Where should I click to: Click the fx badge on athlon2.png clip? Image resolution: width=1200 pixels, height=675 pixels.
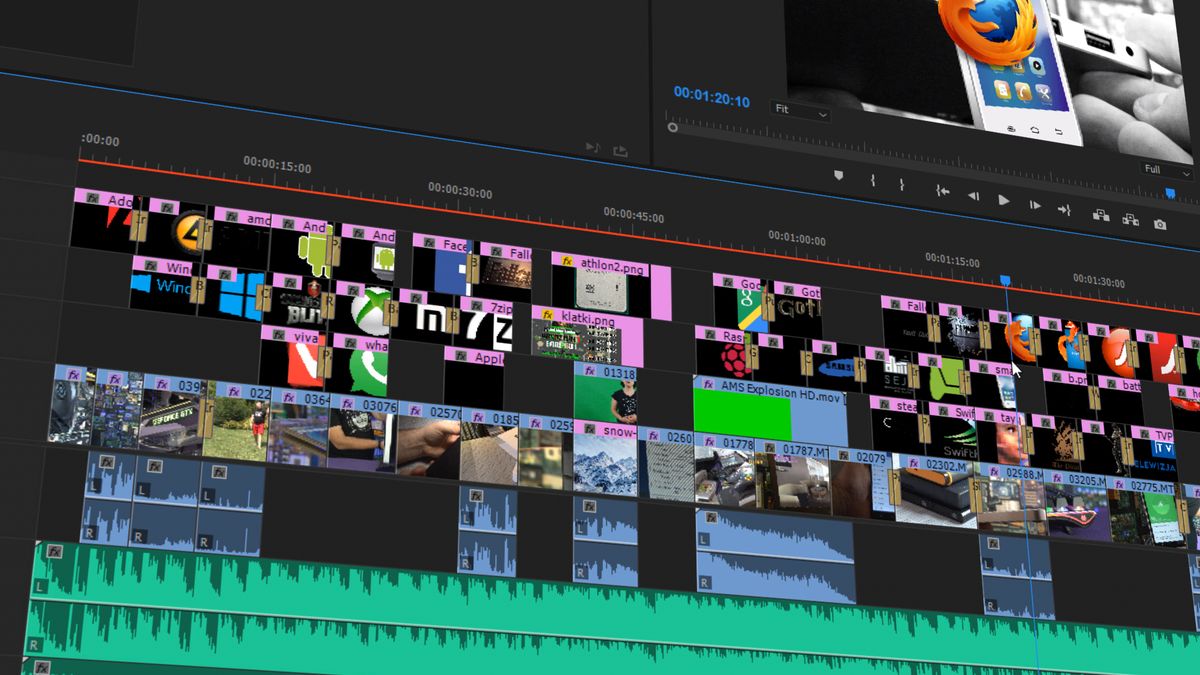[x=568, y=261]
